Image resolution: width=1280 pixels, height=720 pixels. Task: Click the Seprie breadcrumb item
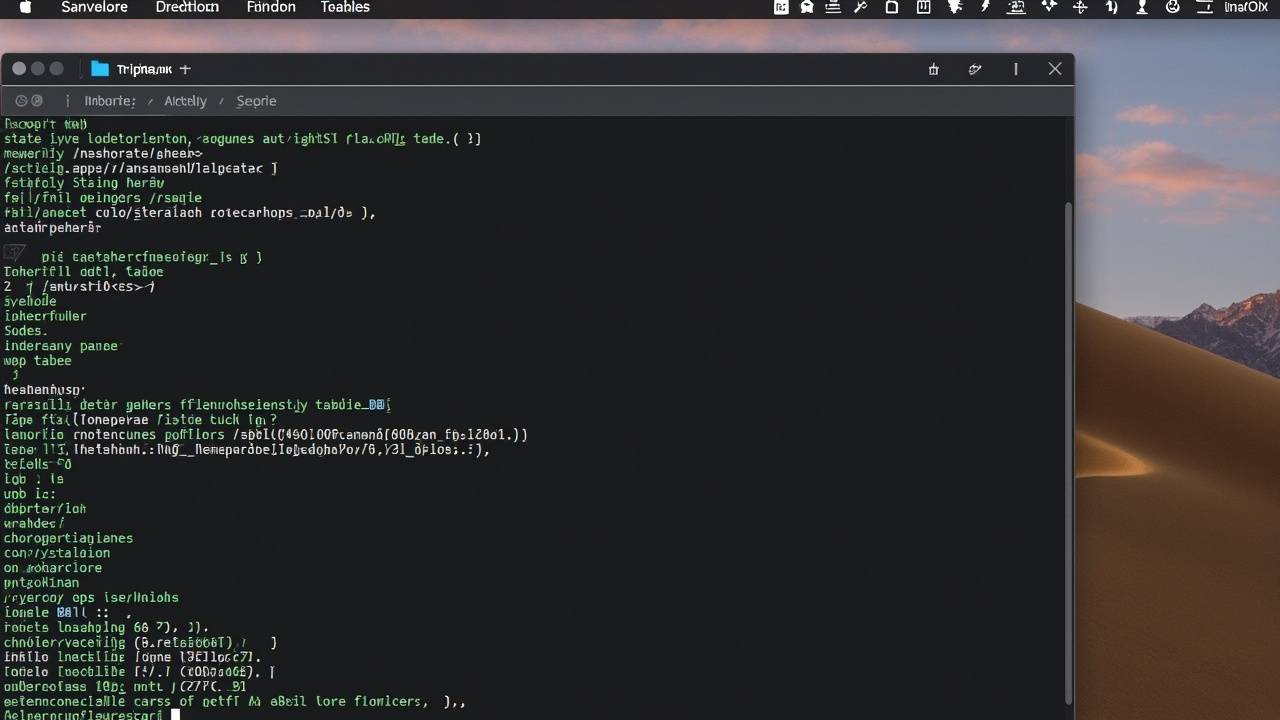pyautogui.click(x=256, y=101)
